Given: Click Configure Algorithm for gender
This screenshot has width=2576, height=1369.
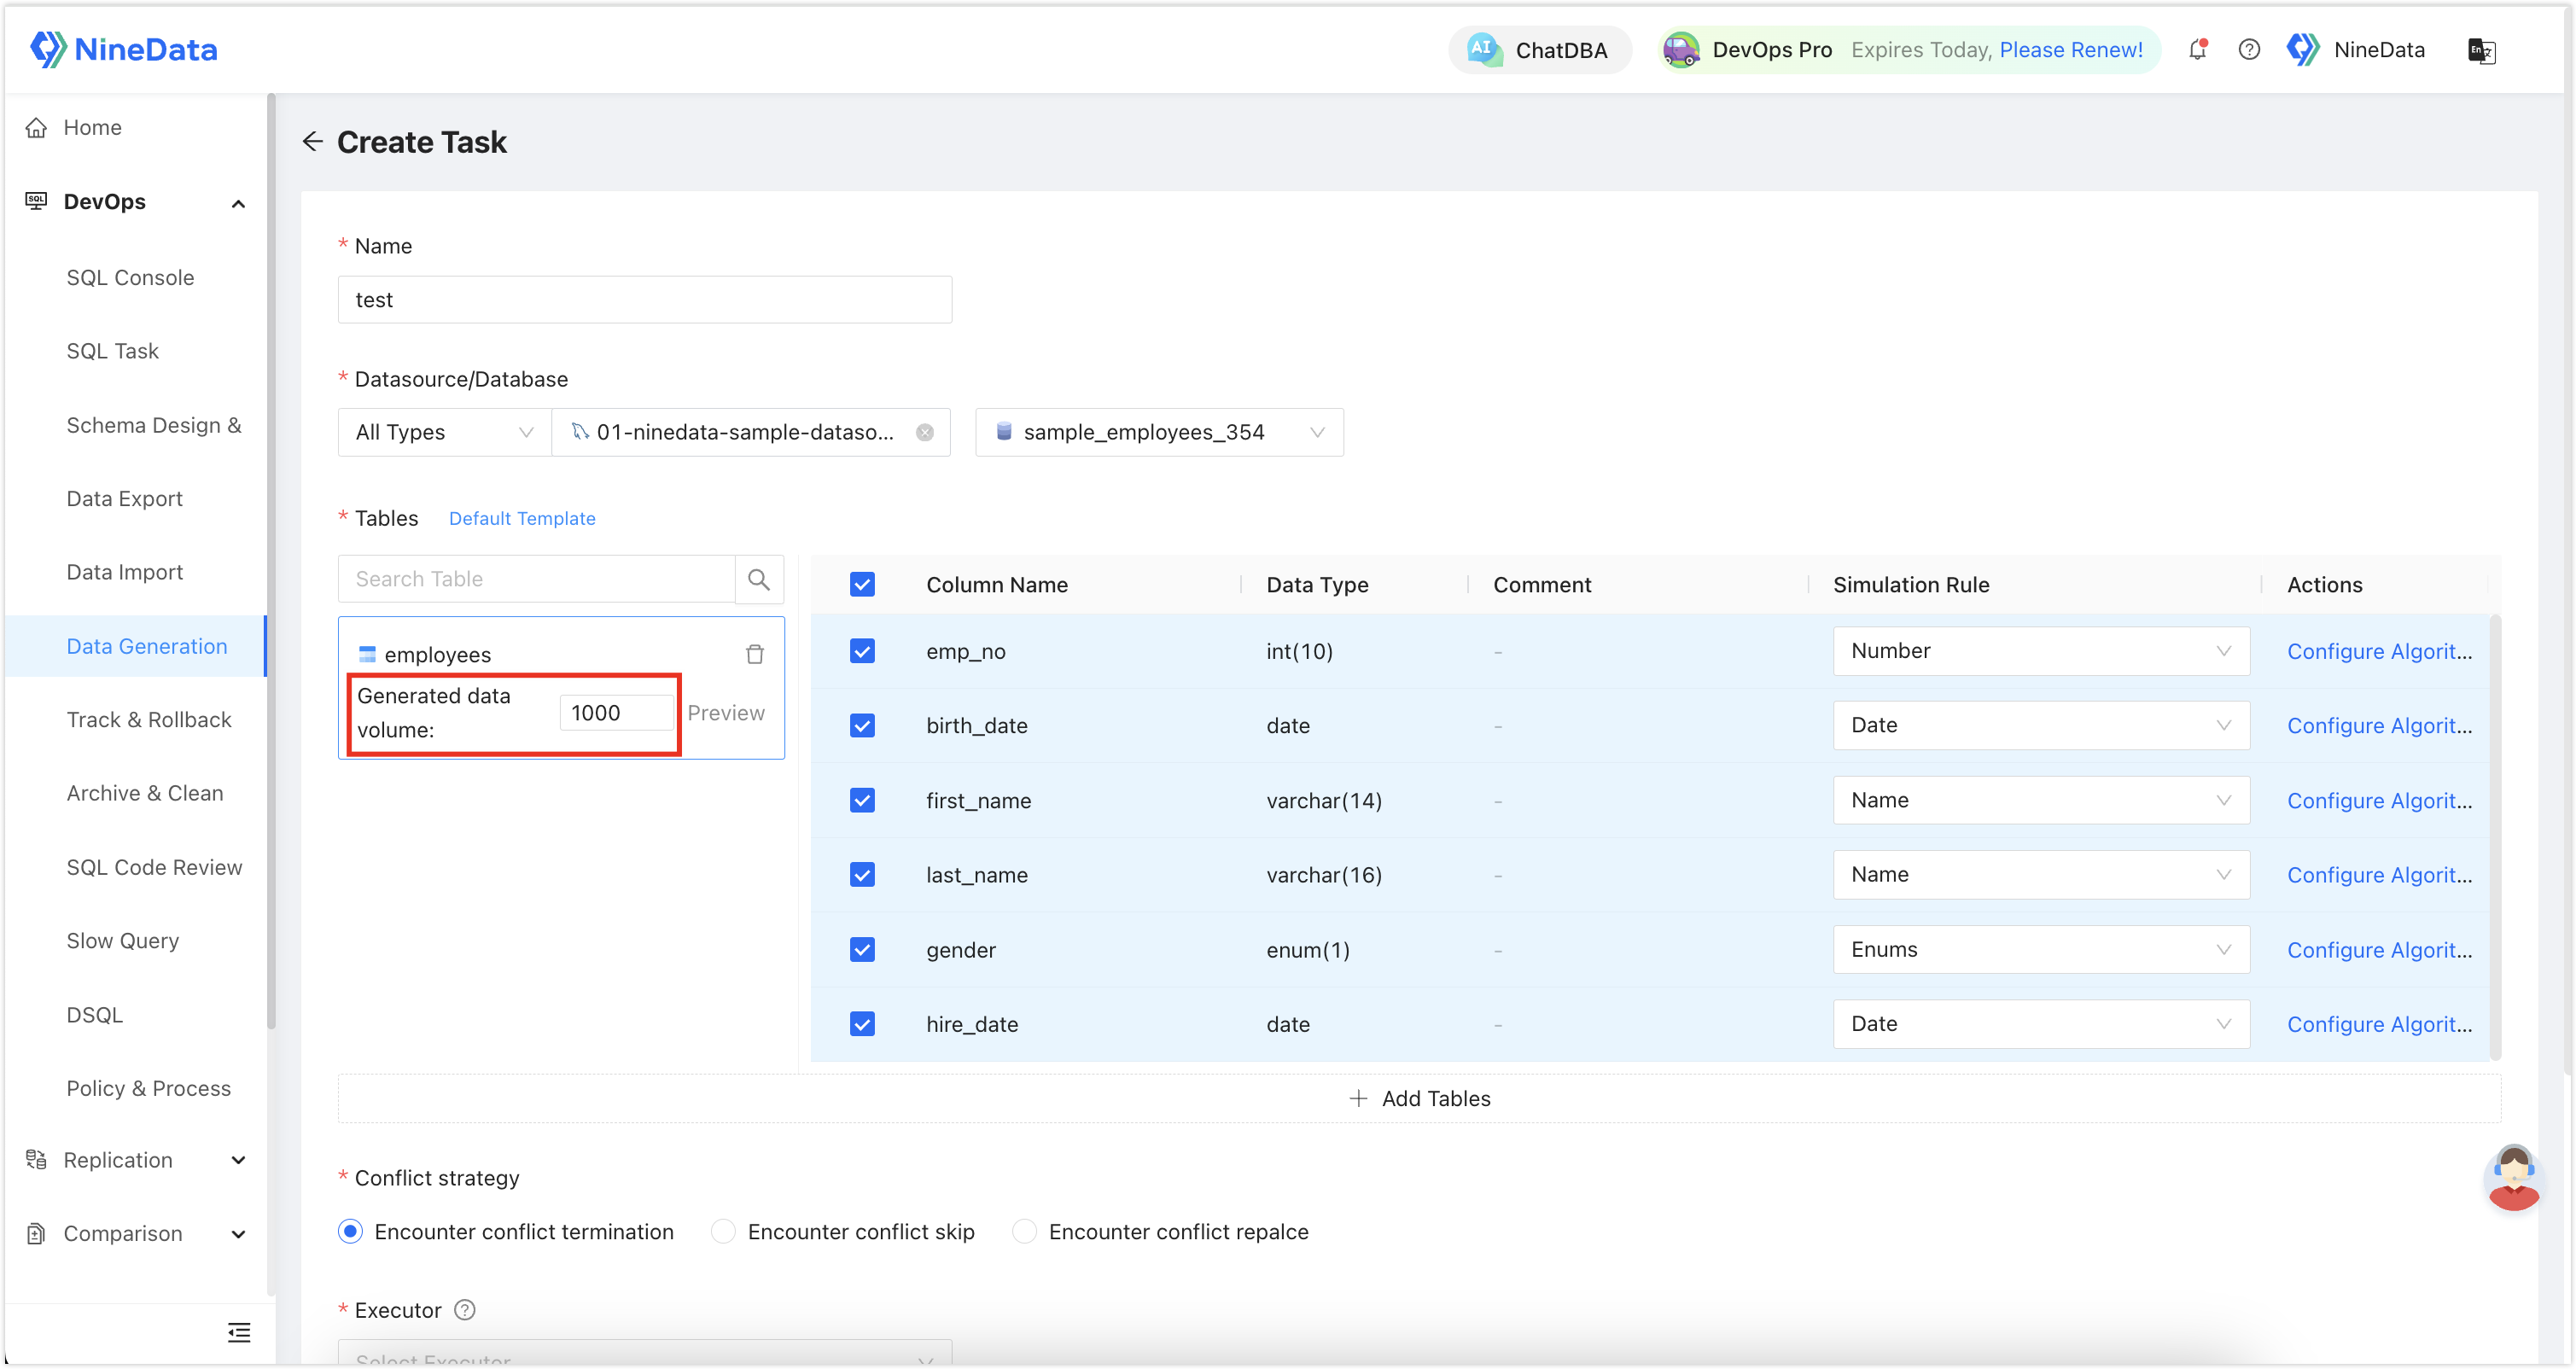Looking at the screenshot, I should (x=2379, y=949).
